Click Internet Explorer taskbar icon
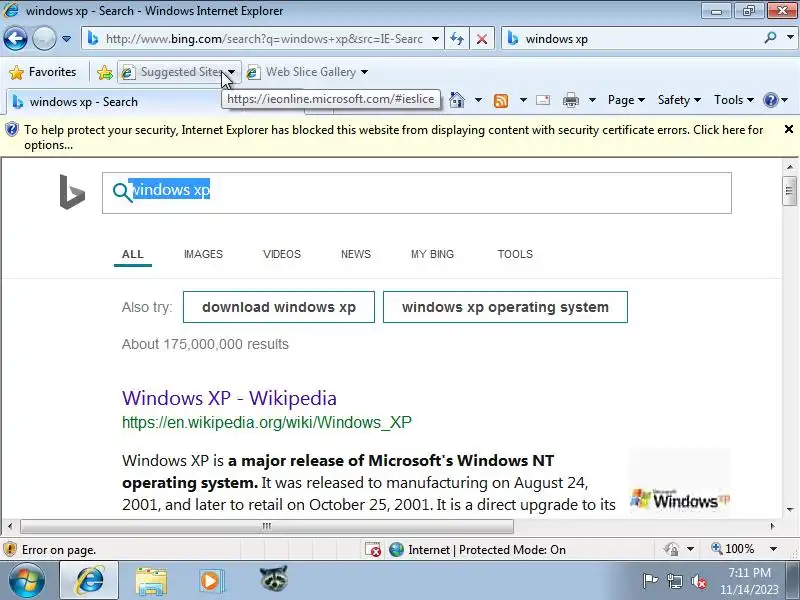This screenshot has height=600, width=800. coord(90,581)
